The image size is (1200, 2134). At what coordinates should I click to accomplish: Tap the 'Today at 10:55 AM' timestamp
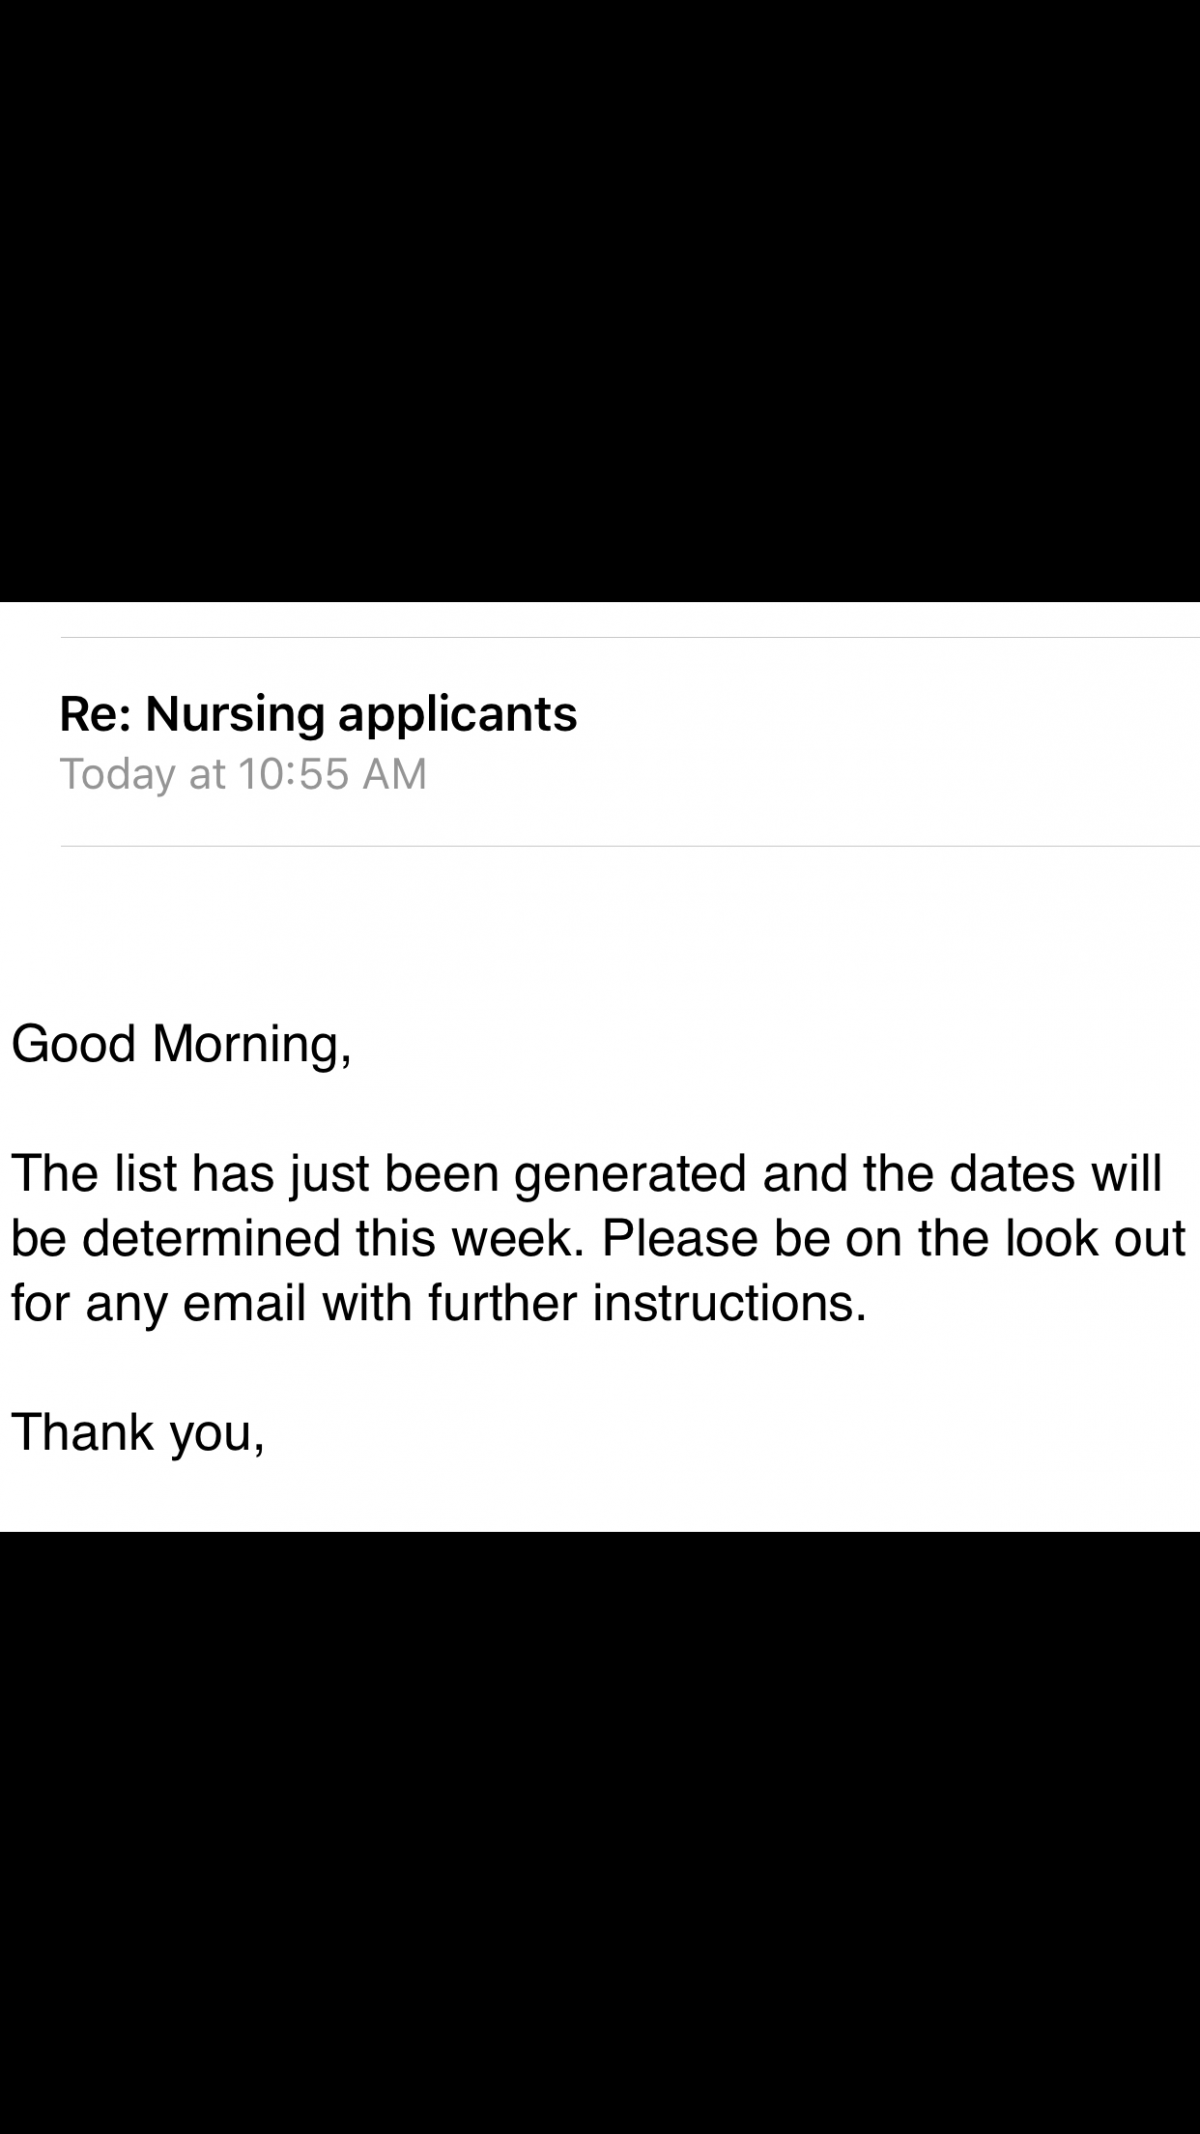[x=243, y=774]
